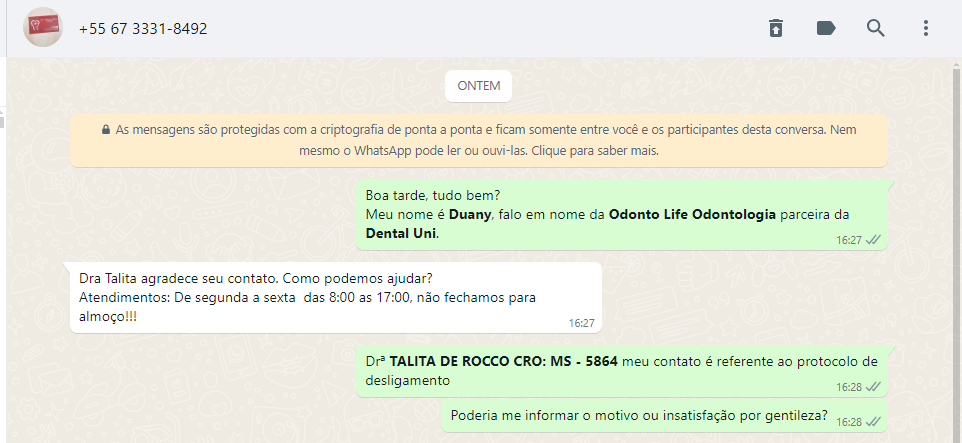Click the encryption notice to learn more
962x443 pixels.
[x=479, y=141]
